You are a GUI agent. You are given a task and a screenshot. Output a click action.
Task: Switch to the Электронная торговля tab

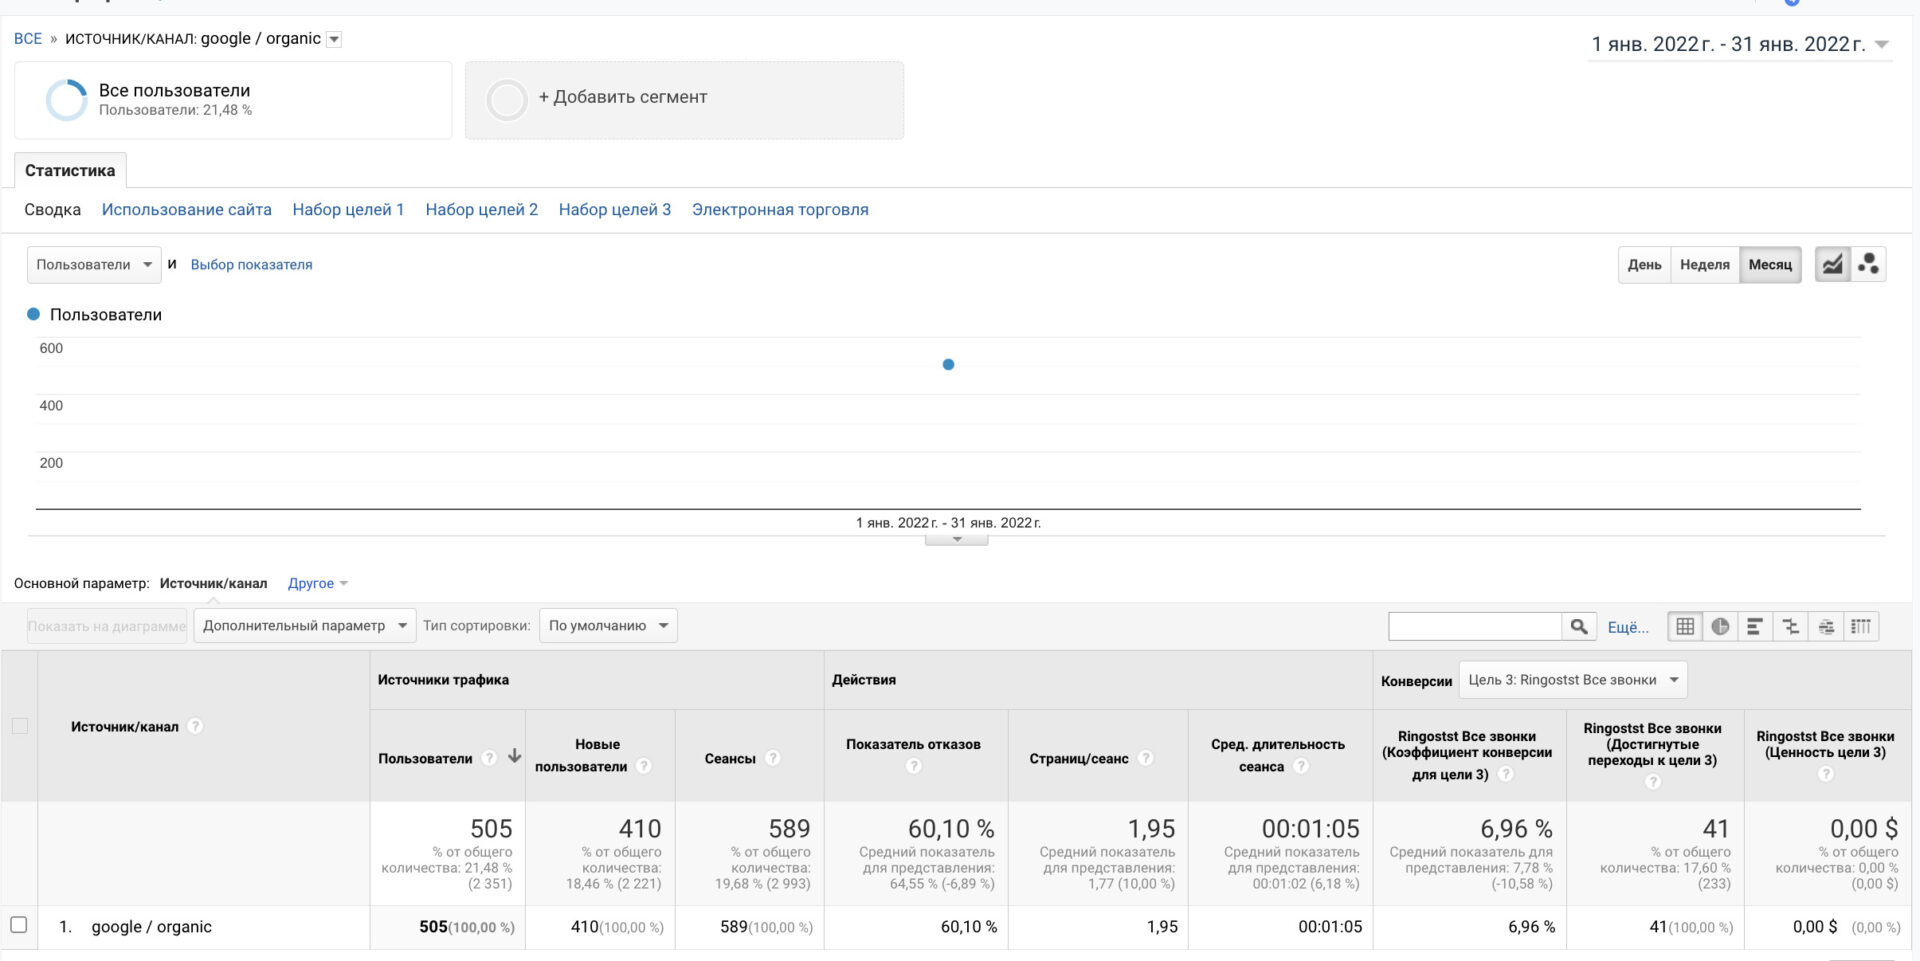pyautogui.click(x=780, y=210)
